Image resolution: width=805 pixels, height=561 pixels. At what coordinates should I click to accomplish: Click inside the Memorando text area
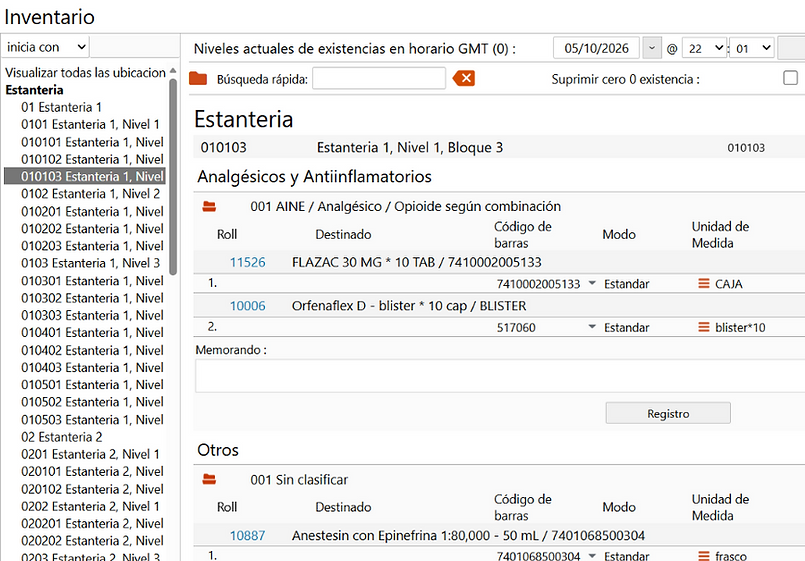click(x=500, y=376)
